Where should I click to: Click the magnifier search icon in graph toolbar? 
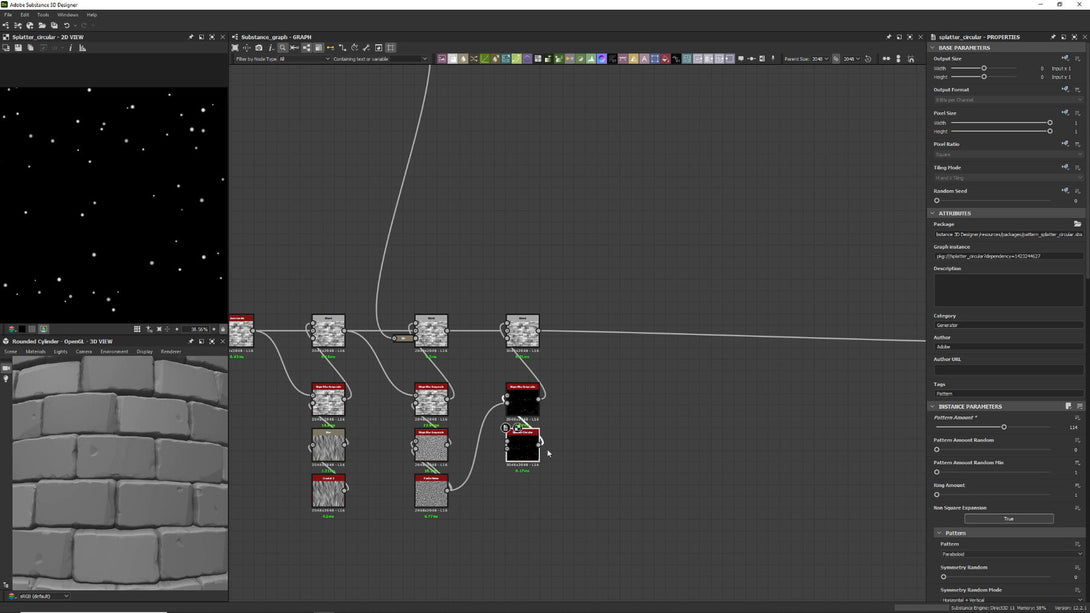(x=283, y=48)
